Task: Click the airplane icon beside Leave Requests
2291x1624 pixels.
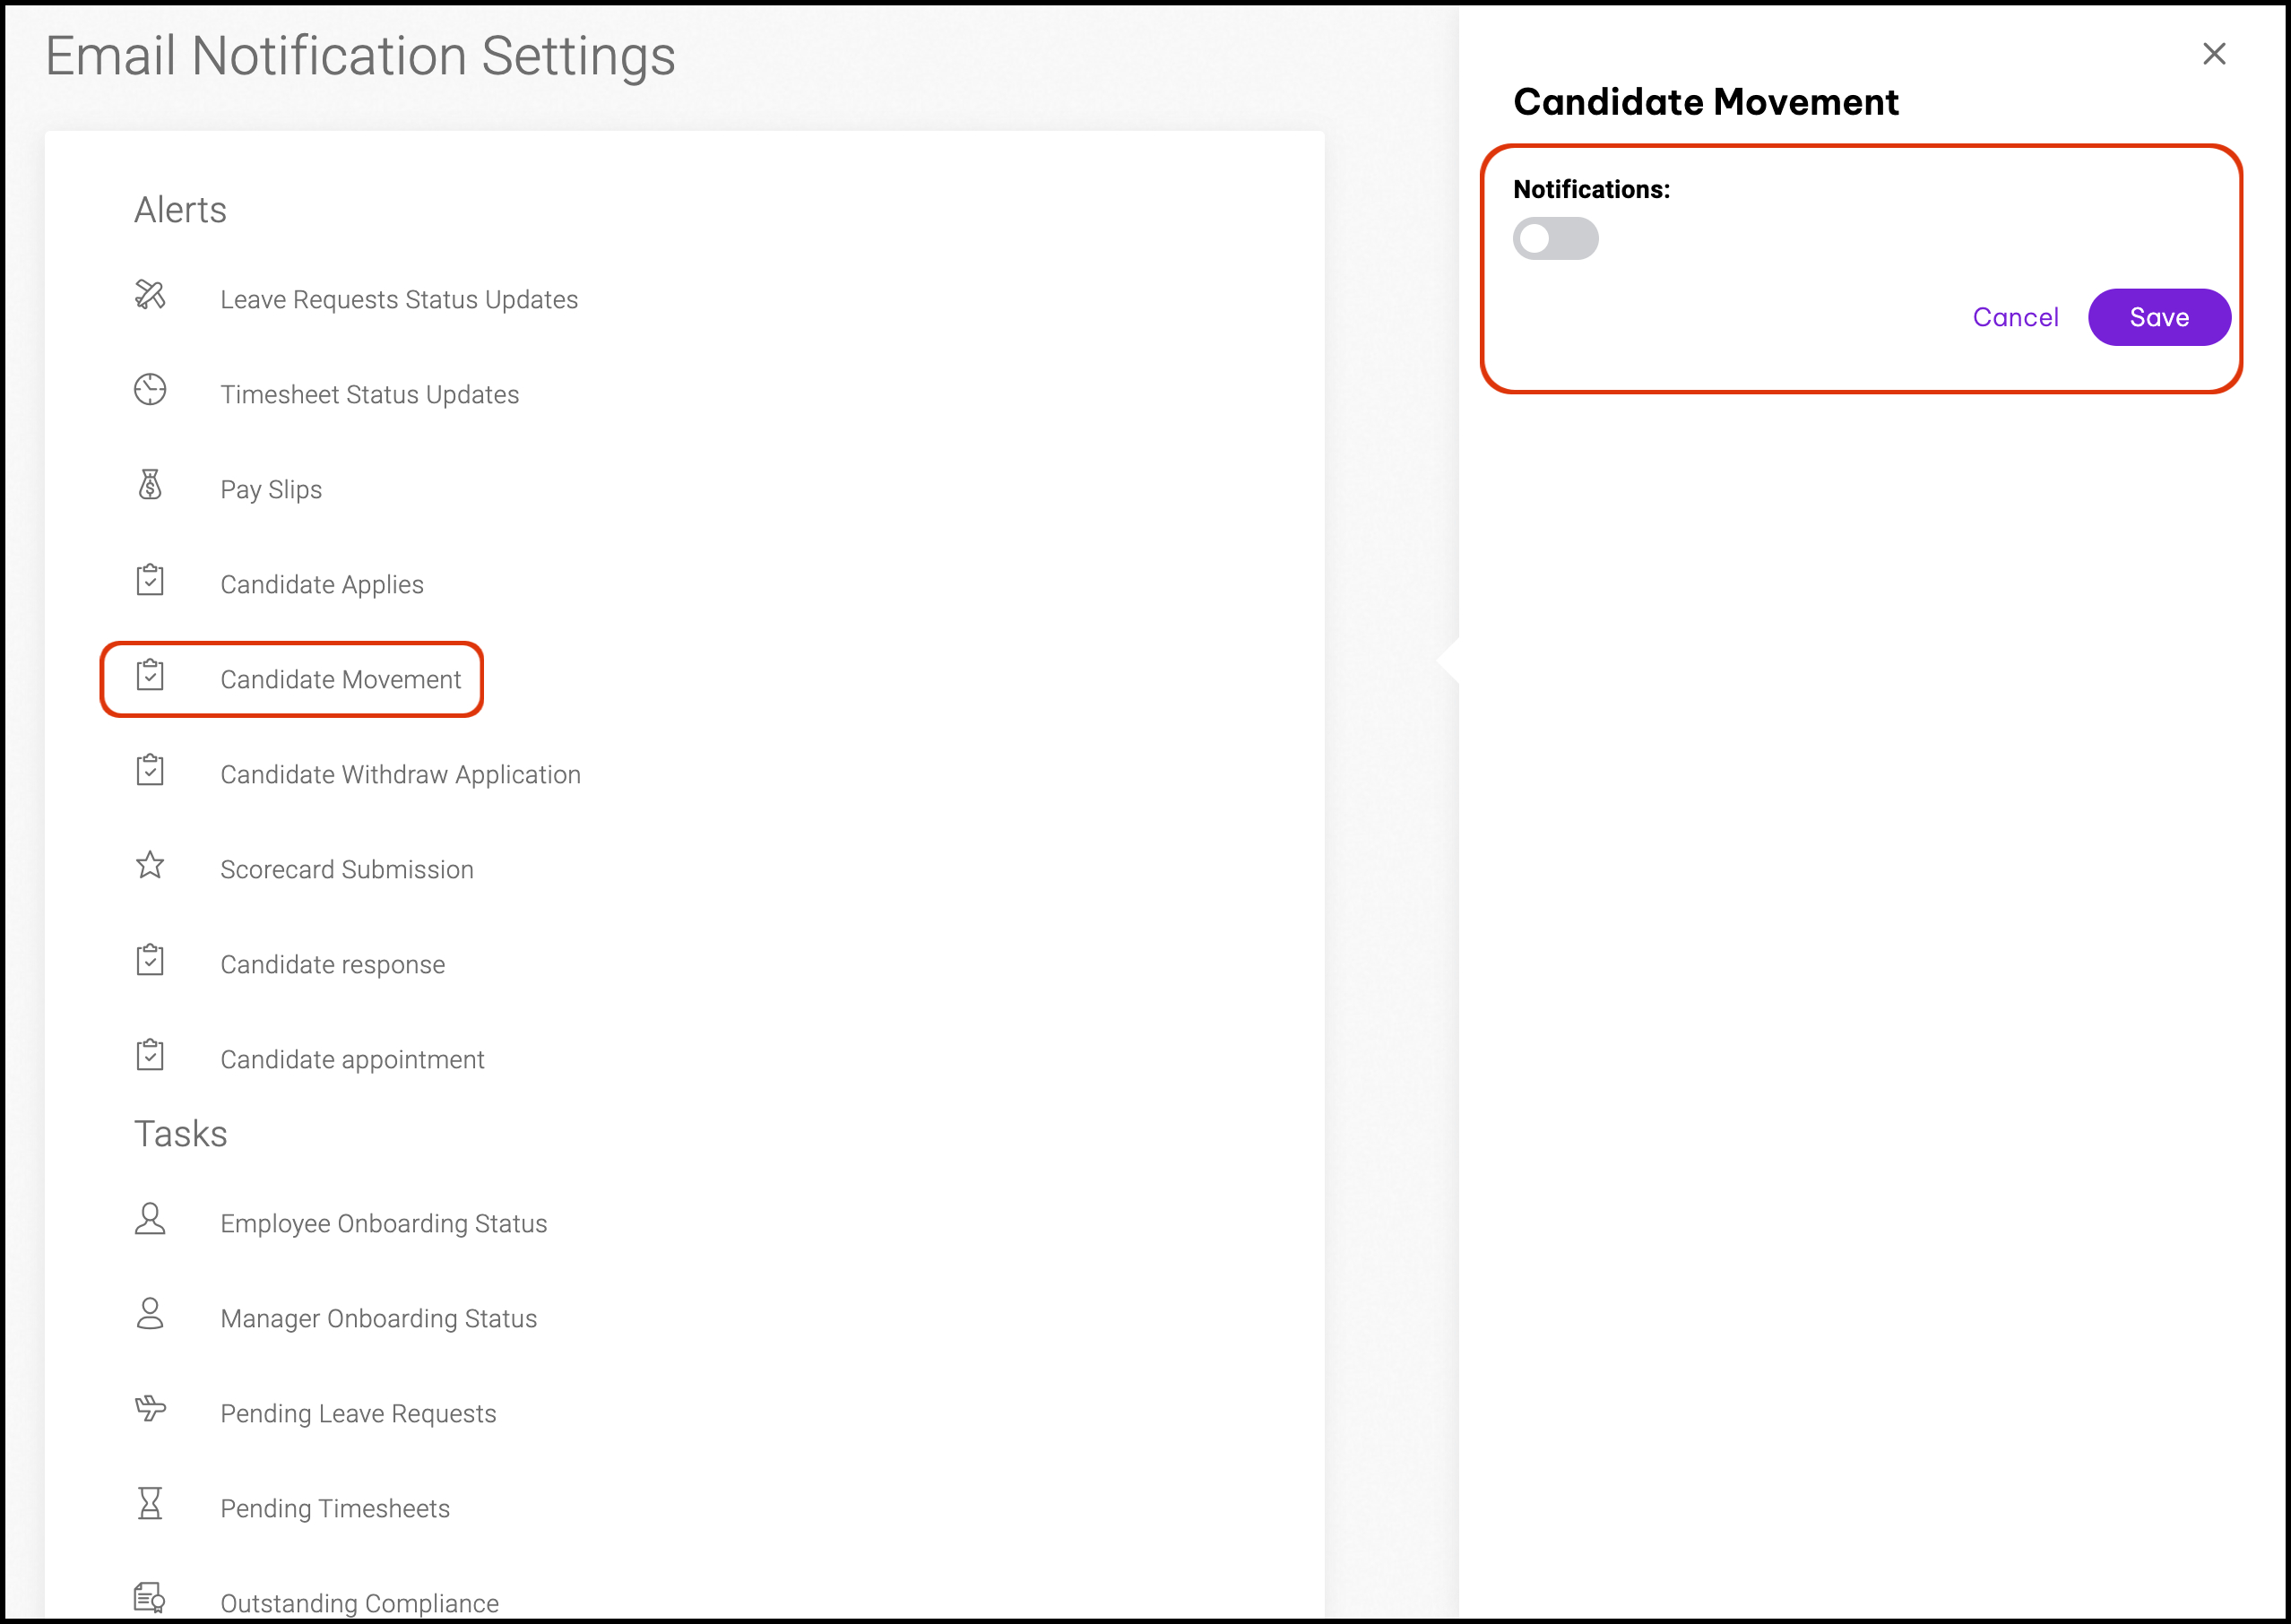Action: point(150,295)
